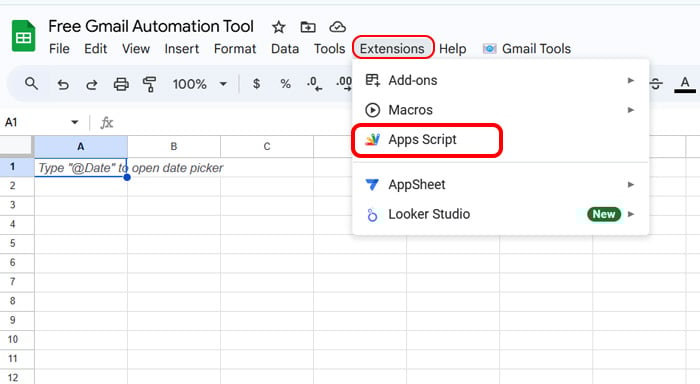Check the cloud save status icon
This screenshot has width=700, height=384.
pyautogui.click(x=338, y=27)
